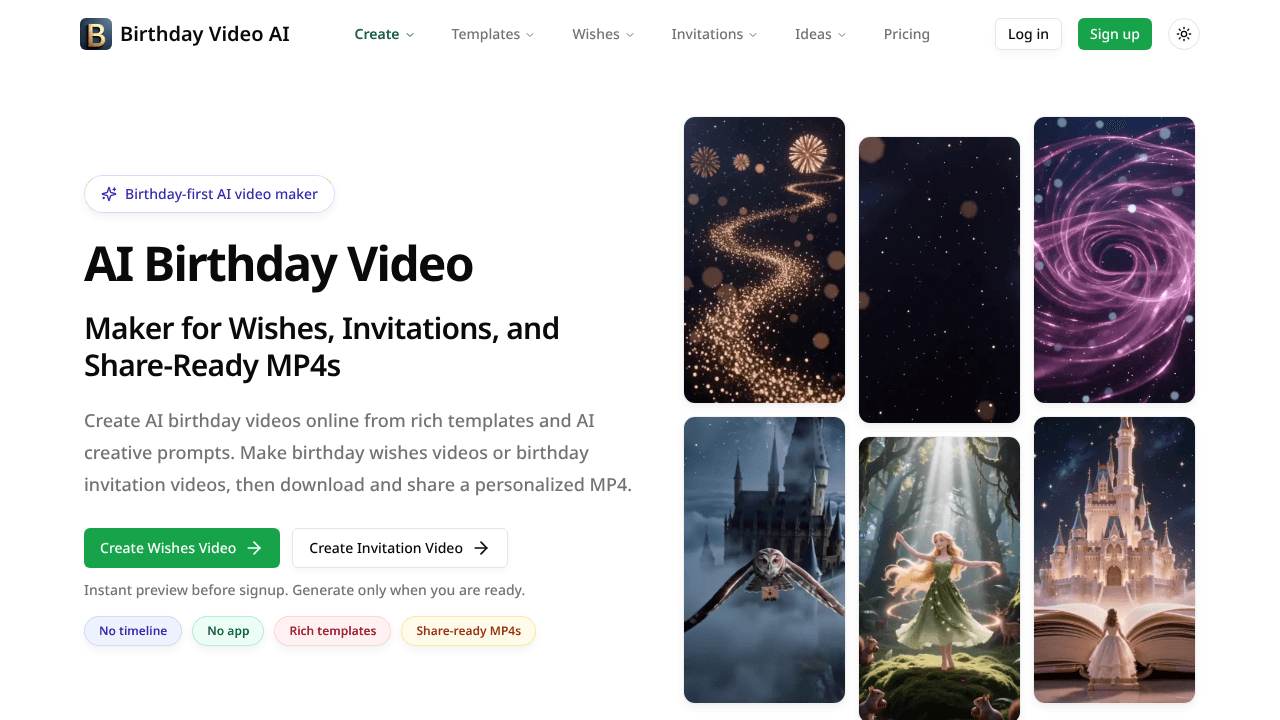Viewport: 1280px width, 720px height.
Task: Open the Ideas menu label
Action: (x=813, y=34)
